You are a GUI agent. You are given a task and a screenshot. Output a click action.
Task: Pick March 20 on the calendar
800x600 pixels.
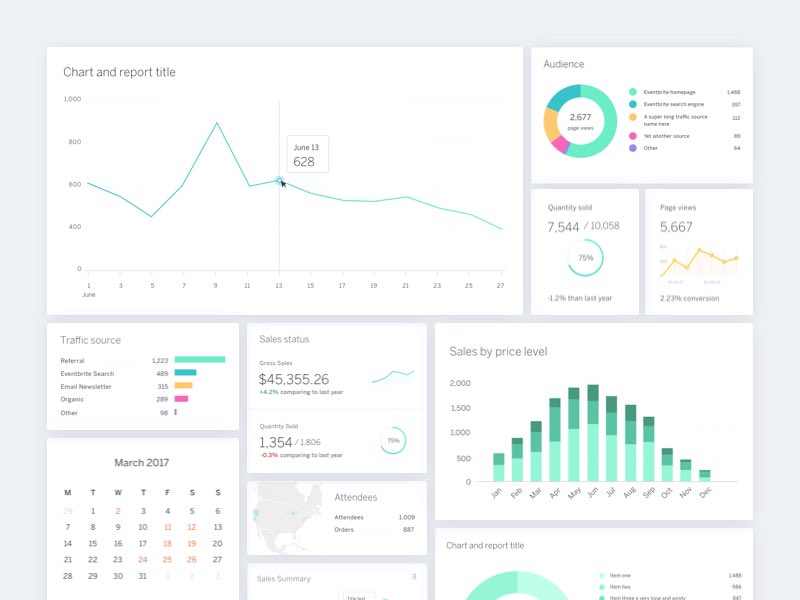tap(217, 543)
